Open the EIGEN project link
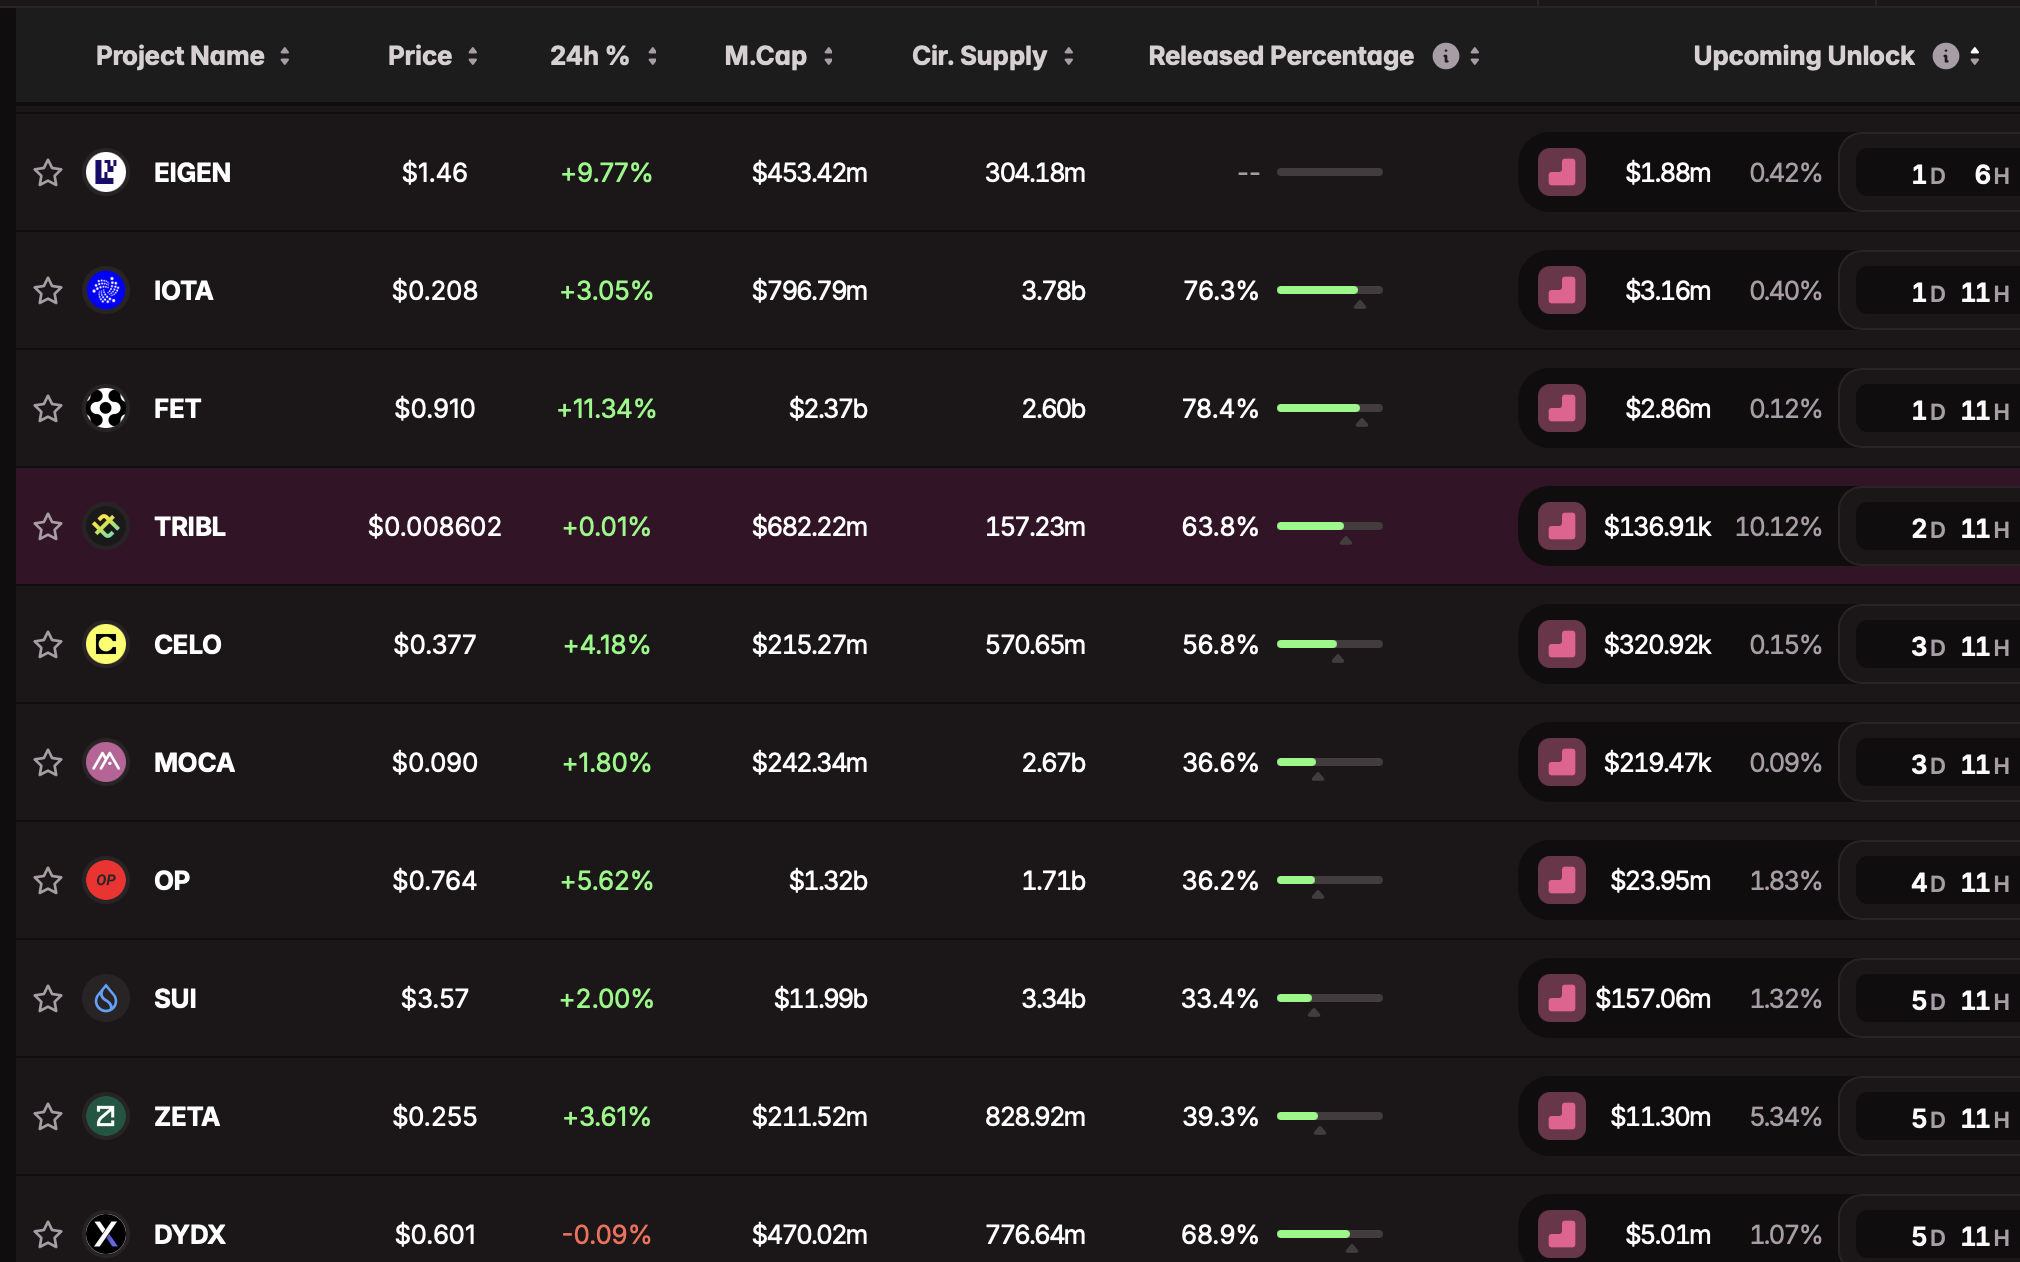 (x=192, y=173)
